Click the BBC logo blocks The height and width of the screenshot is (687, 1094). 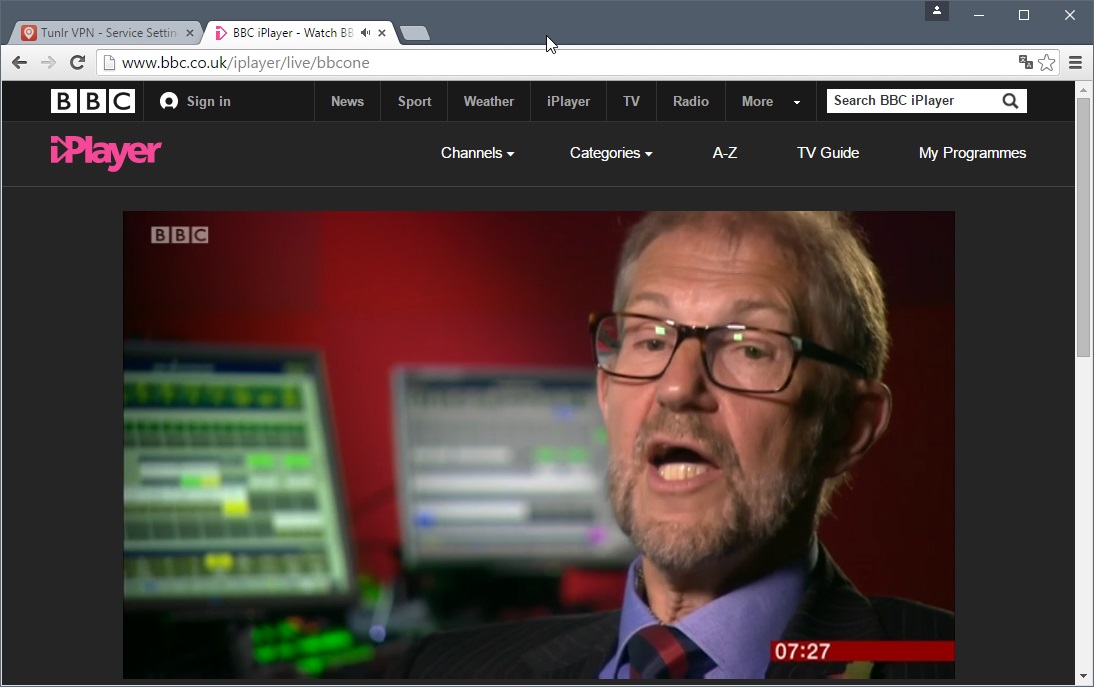pyautogui.click(x=93, y=101)
